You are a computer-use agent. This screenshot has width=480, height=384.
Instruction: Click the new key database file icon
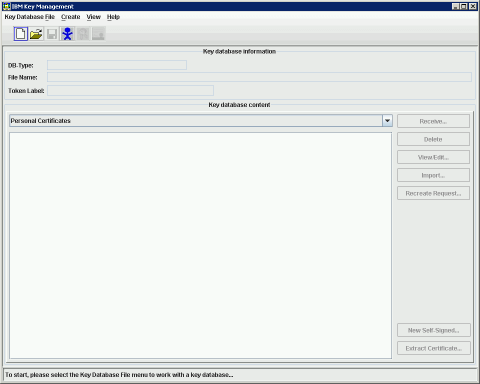pyautogui.click(x=21, y=34)
